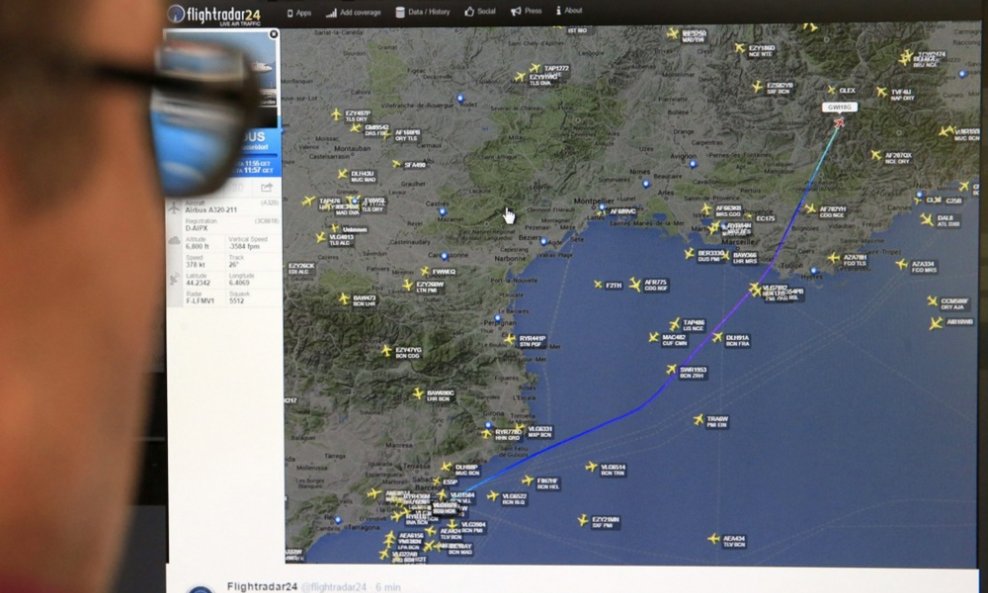This screenshot has width=988, height=593.
Task: Click the Data / History database icon
Action: pyautogui.click(x=398, y=13)
